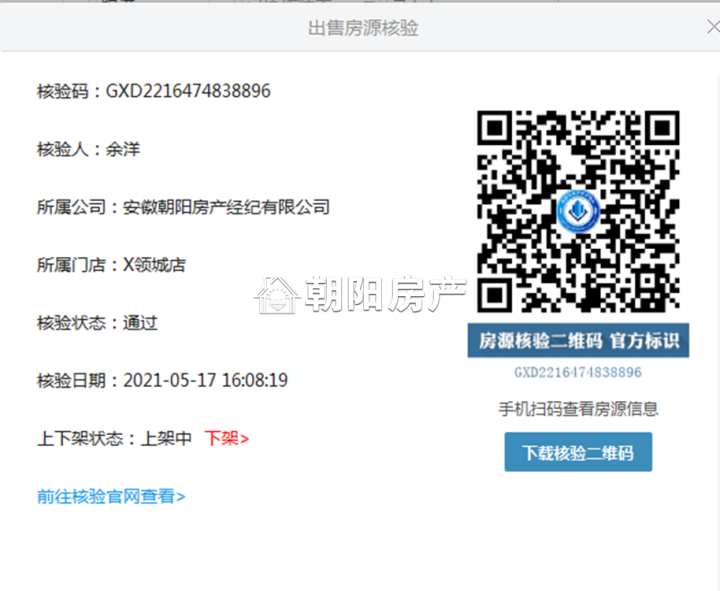Click verification status 通过
This screenshot has width=720, height=591.
[140, 323]
